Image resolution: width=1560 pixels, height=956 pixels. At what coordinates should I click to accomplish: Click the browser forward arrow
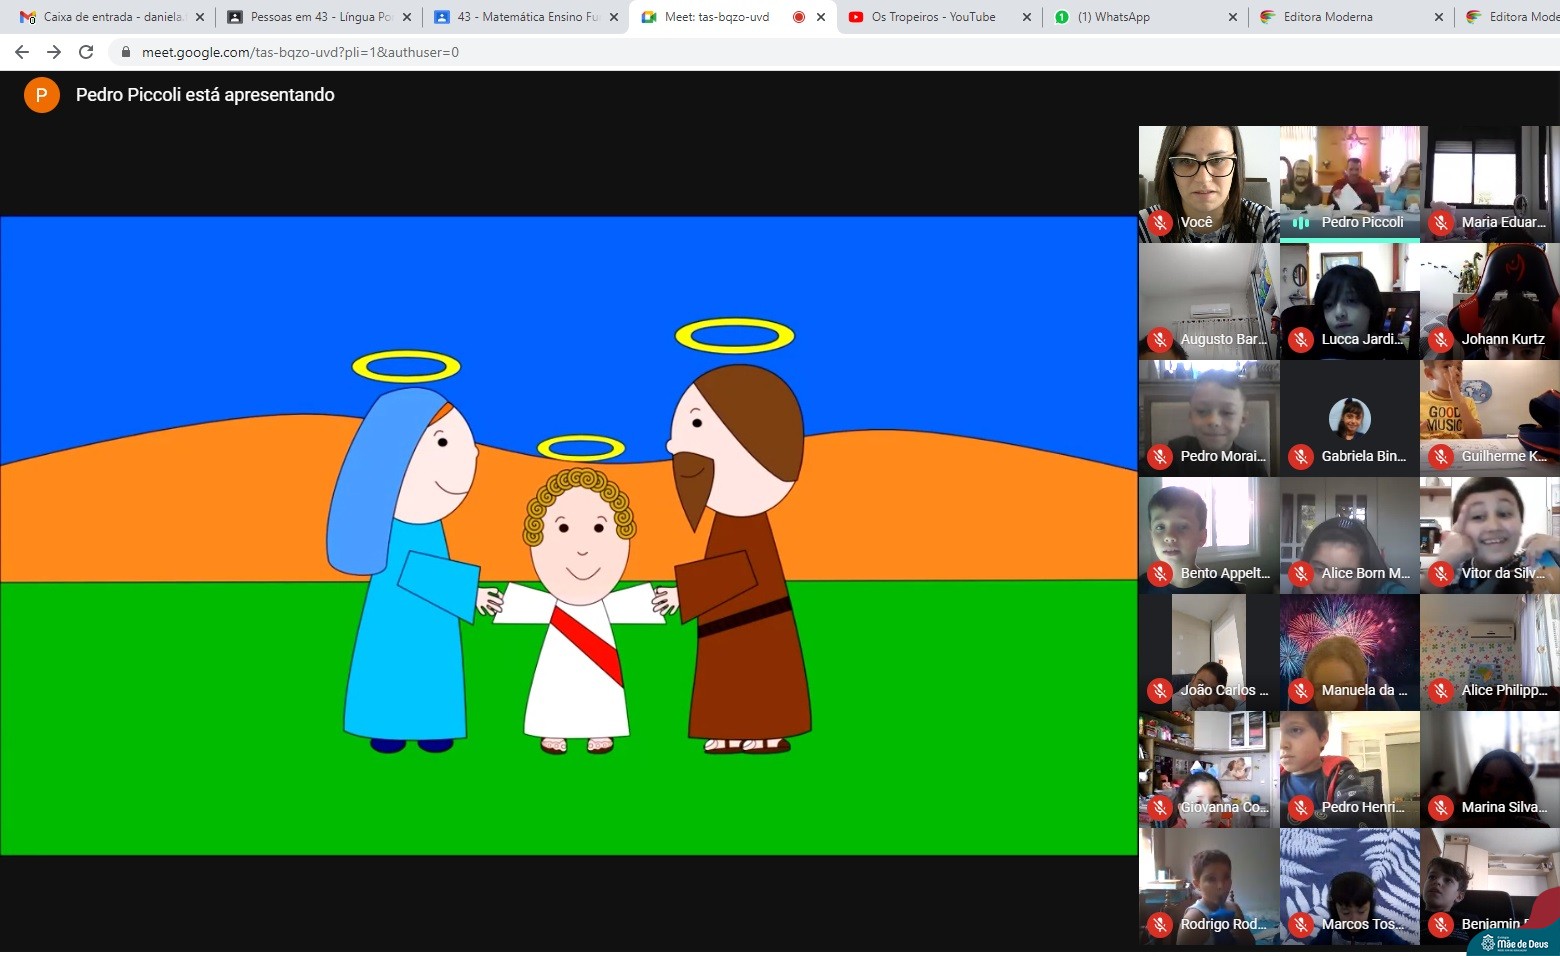[x=54, y=52]
